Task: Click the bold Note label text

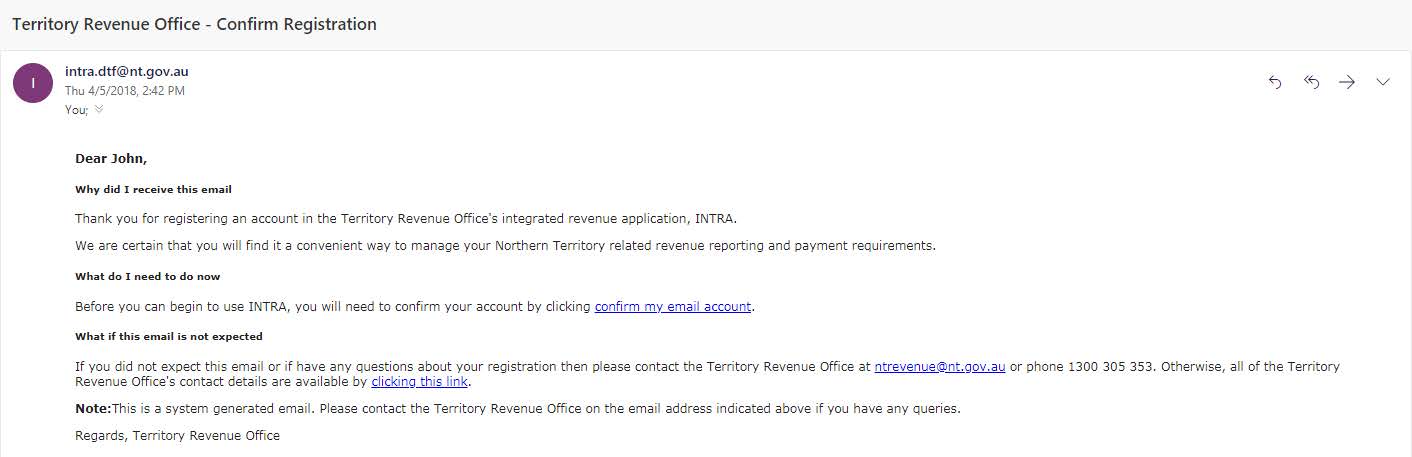Action: [93, 409]
